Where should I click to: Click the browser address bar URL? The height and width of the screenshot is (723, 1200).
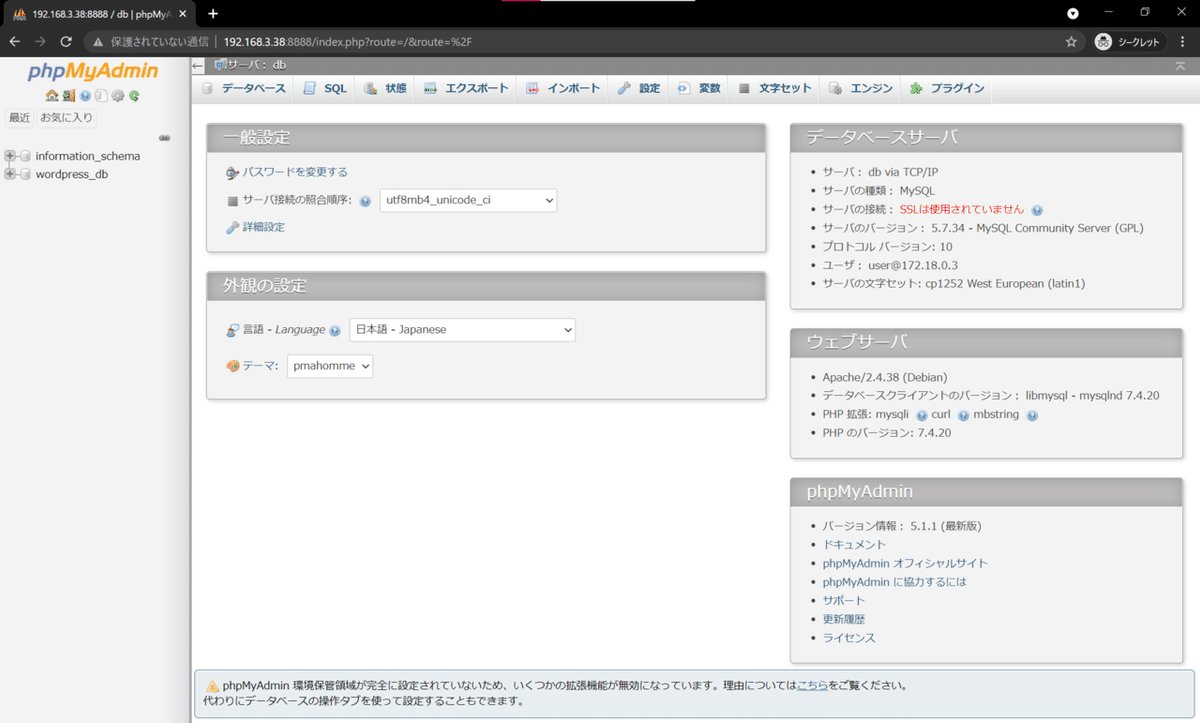tap(348, 42)
